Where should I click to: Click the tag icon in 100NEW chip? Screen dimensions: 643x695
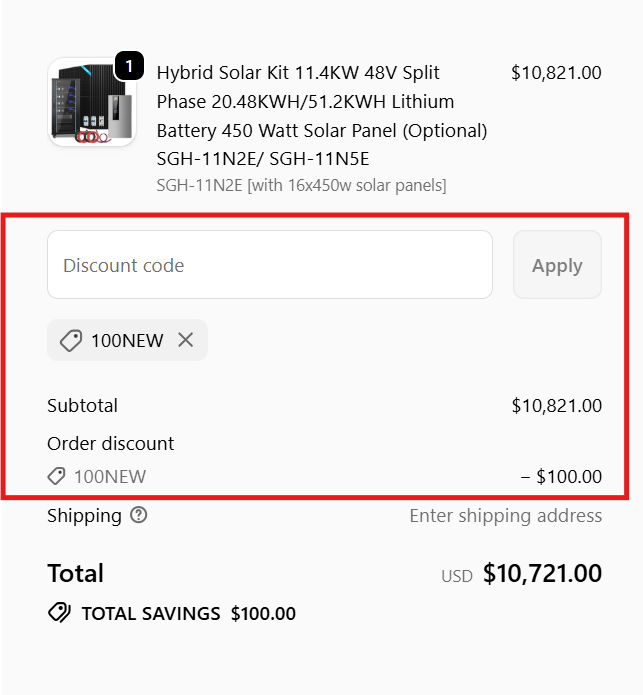(x=71, y=340)
